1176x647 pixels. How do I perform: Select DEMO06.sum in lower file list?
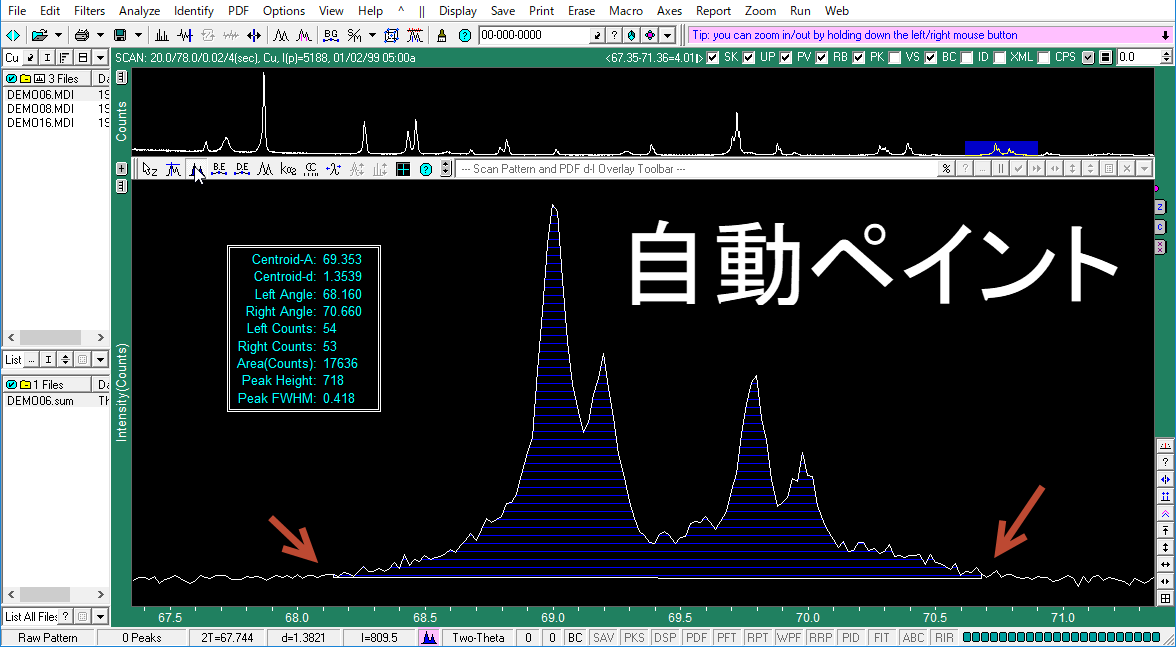coord(40,400)
